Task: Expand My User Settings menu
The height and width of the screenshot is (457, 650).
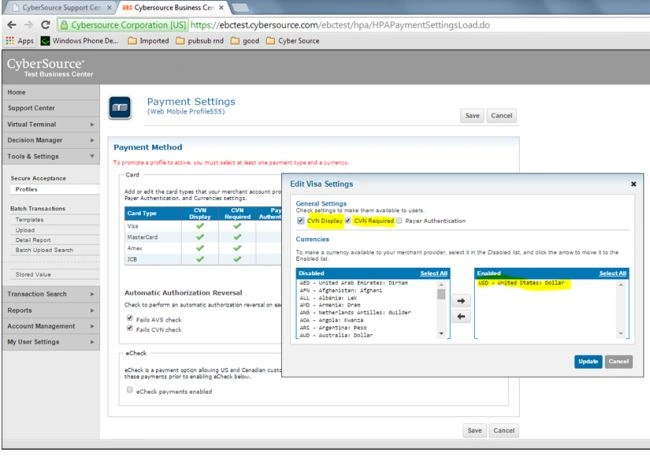Action: point(51,342)
